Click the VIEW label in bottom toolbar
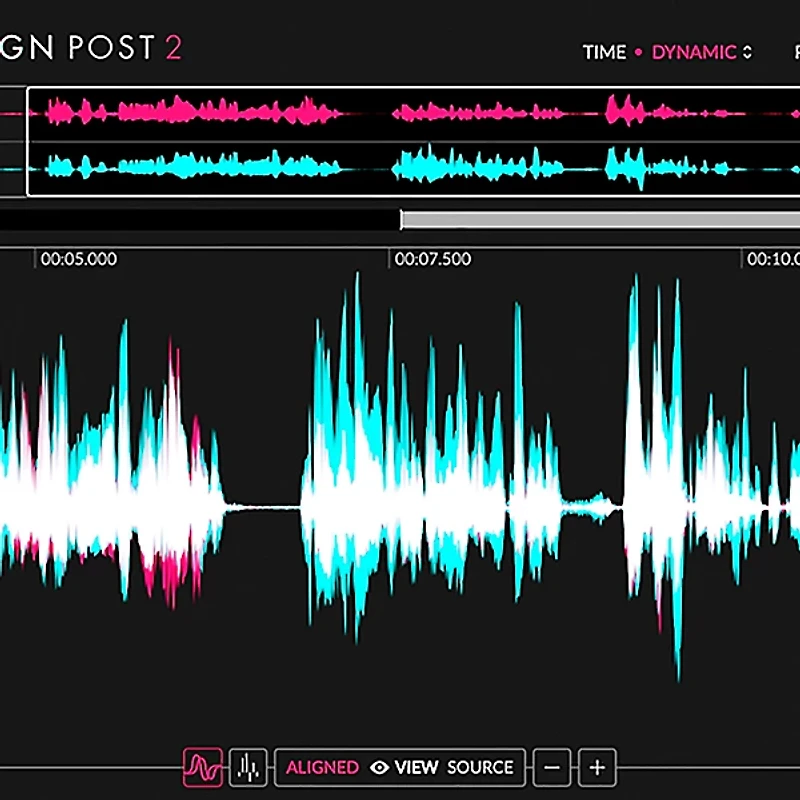The height and width of the screenshot is (800, 800). (417, 768)
